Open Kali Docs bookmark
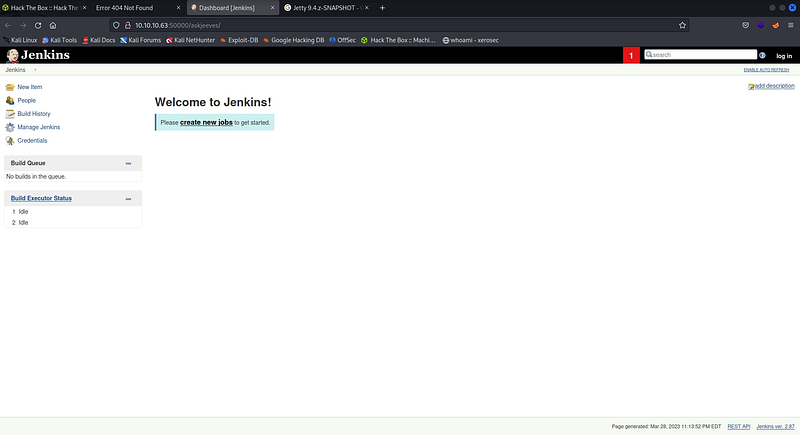The image size is (800, 435). (99, 40)
